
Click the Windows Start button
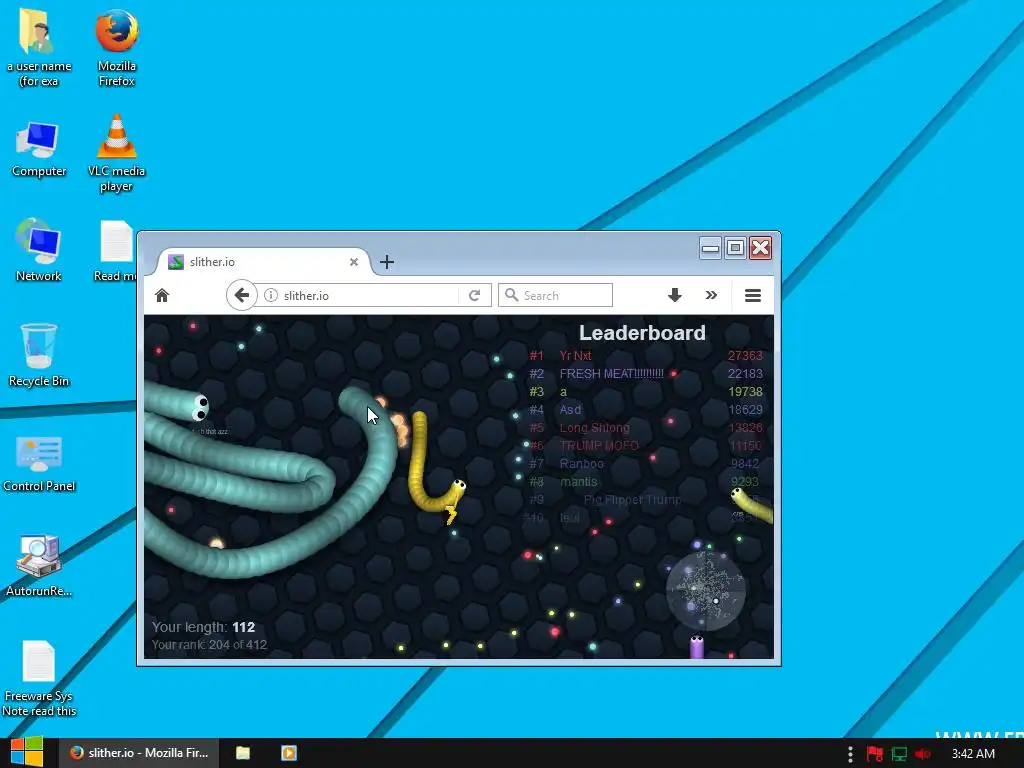[x=27, y=752]
